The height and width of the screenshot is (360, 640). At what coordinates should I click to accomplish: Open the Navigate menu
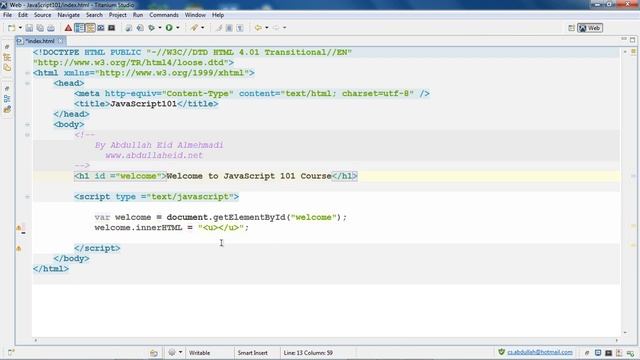coord(69,15)
